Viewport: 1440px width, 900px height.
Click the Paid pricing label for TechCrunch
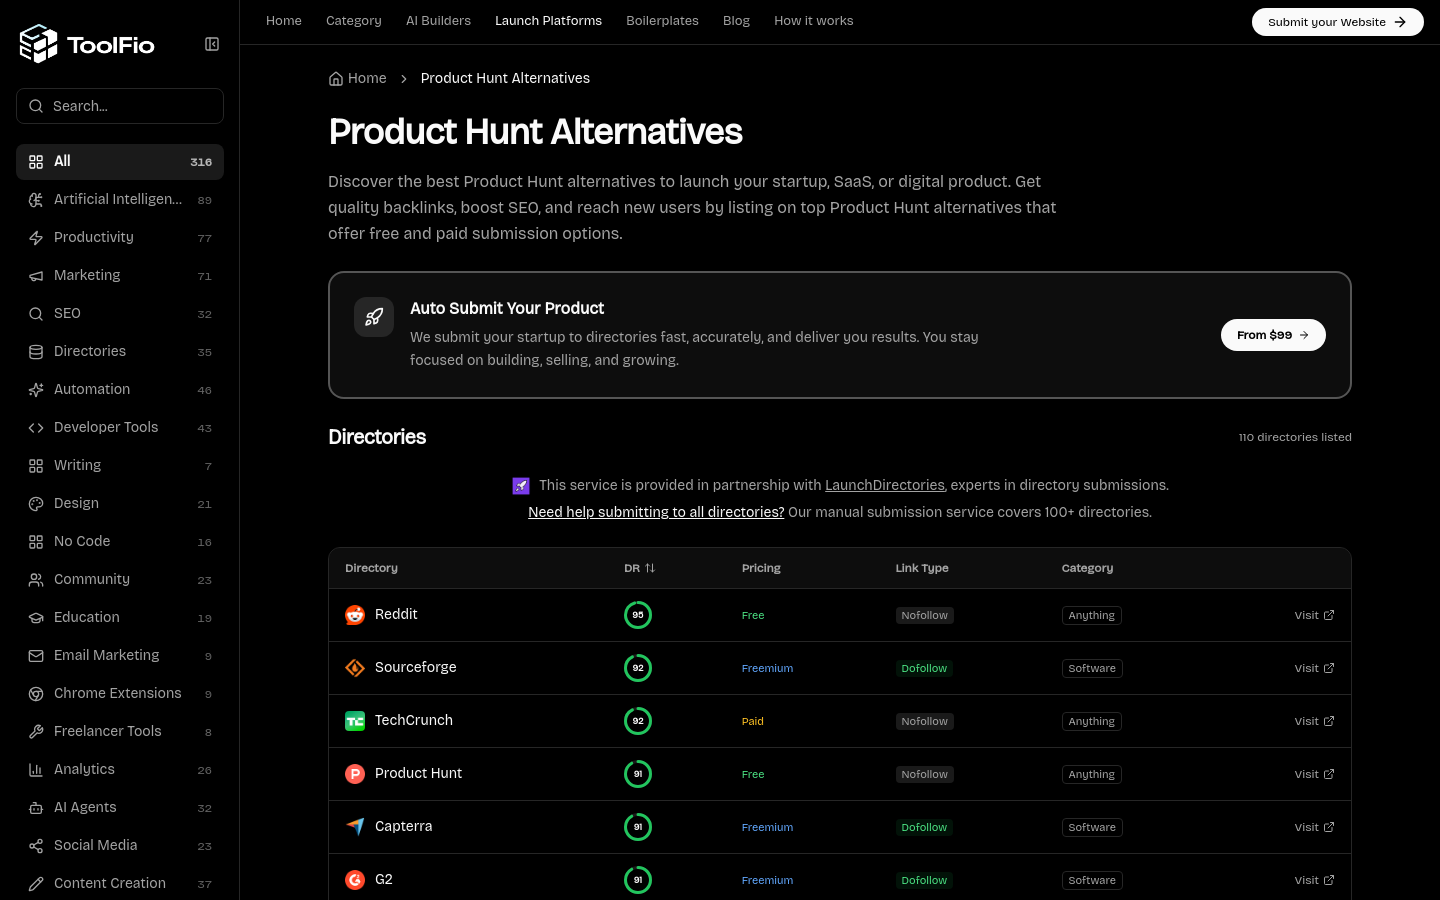pyautogui.click(x=753, y=721)
